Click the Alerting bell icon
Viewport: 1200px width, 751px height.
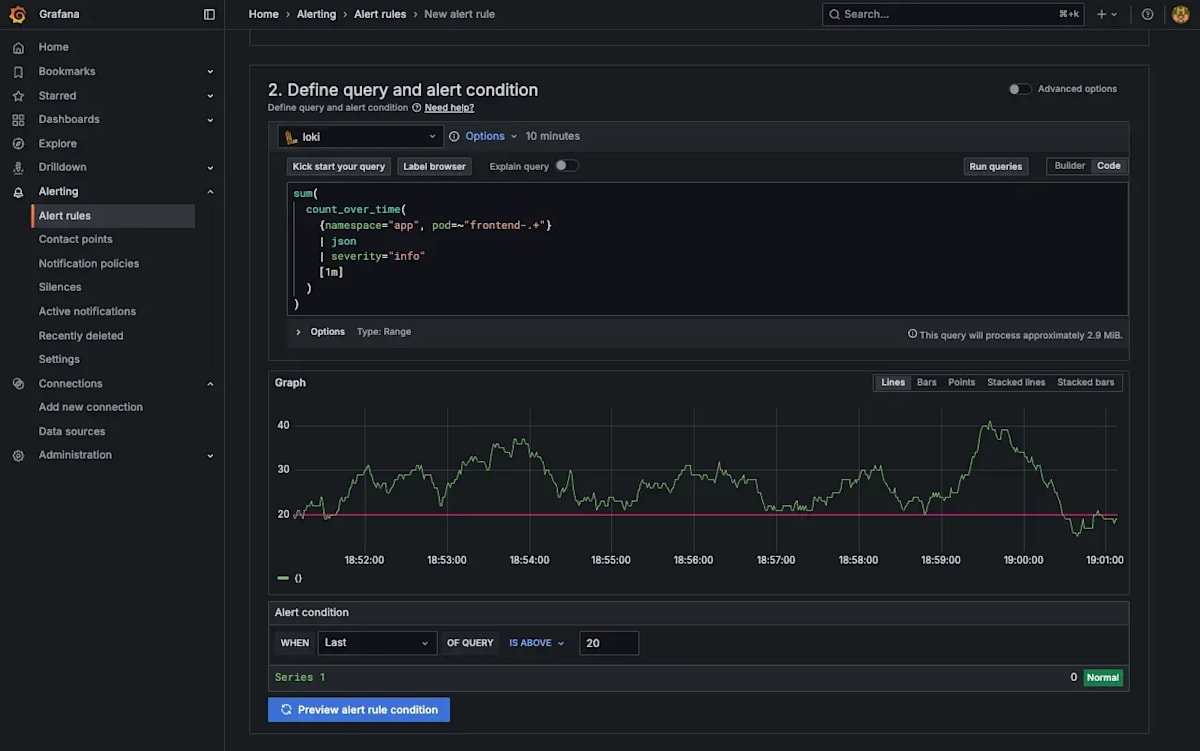tap(17, 191)
